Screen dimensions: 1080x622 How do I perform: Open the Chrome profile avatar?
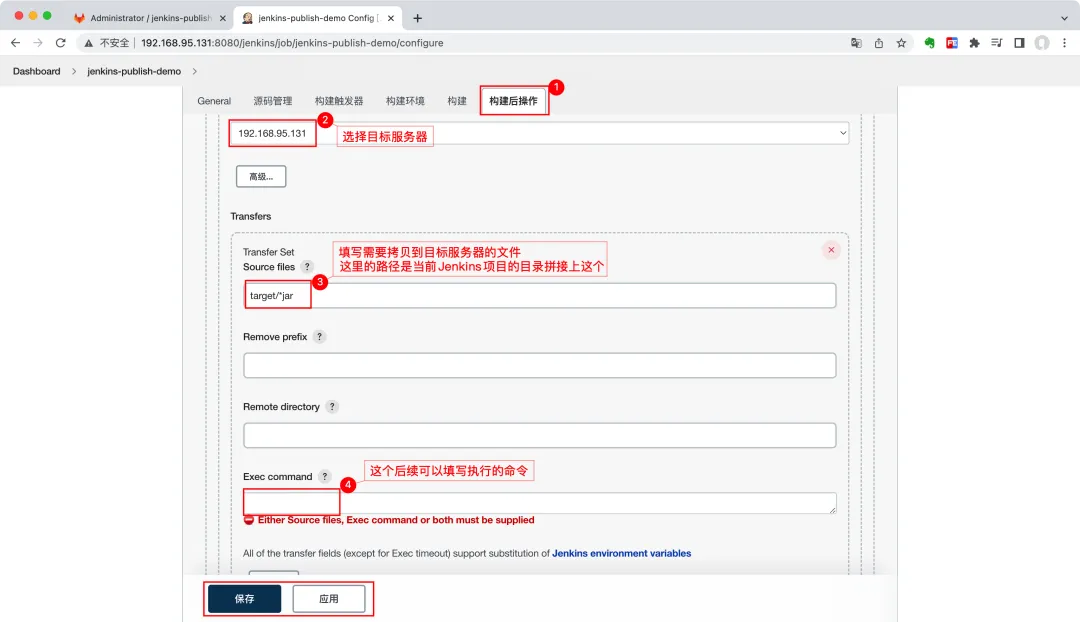click(1042, 43)
